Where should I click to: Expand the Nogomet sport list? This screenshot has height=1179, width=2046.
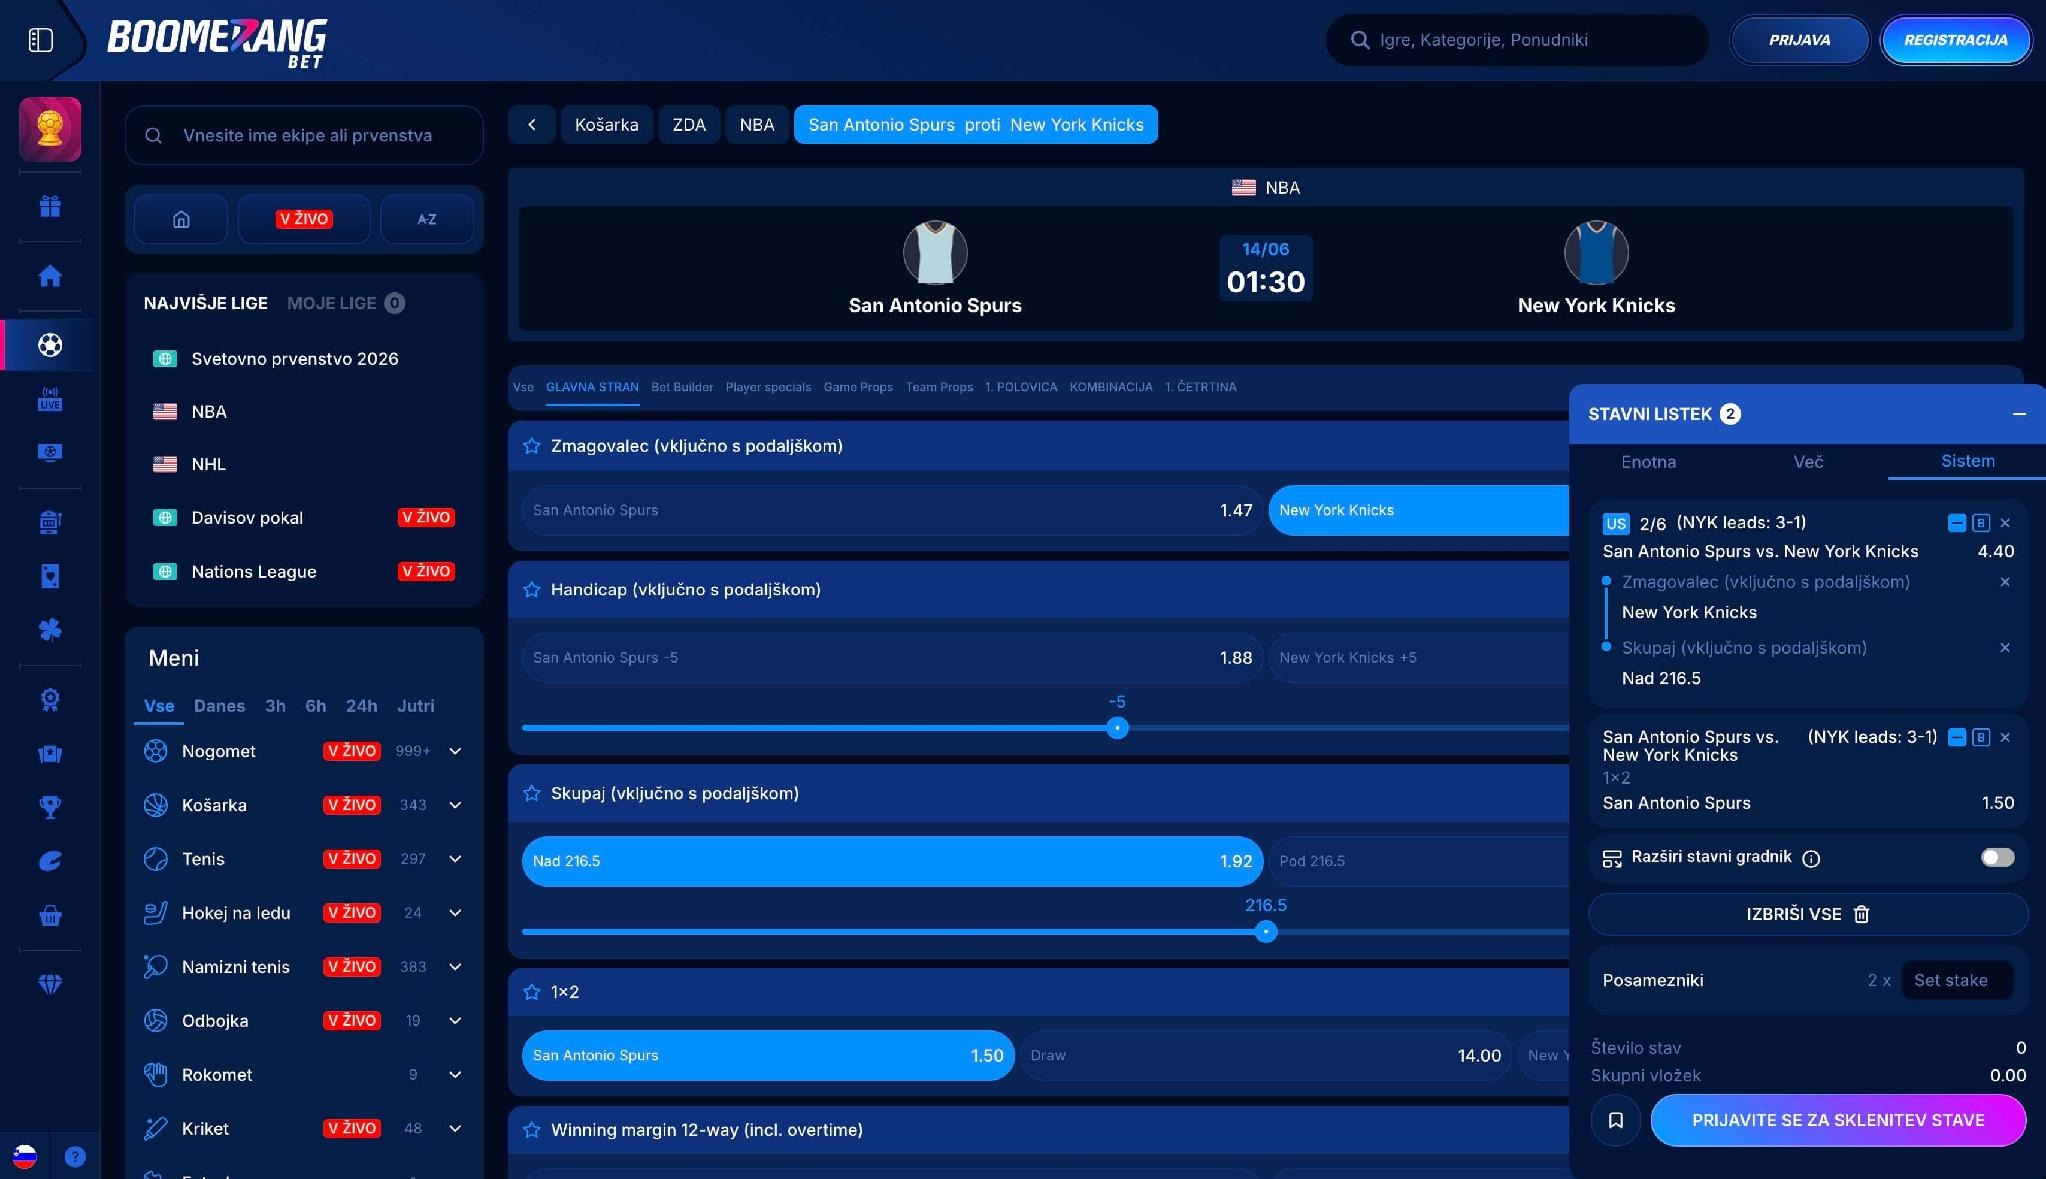click(455, 751)
